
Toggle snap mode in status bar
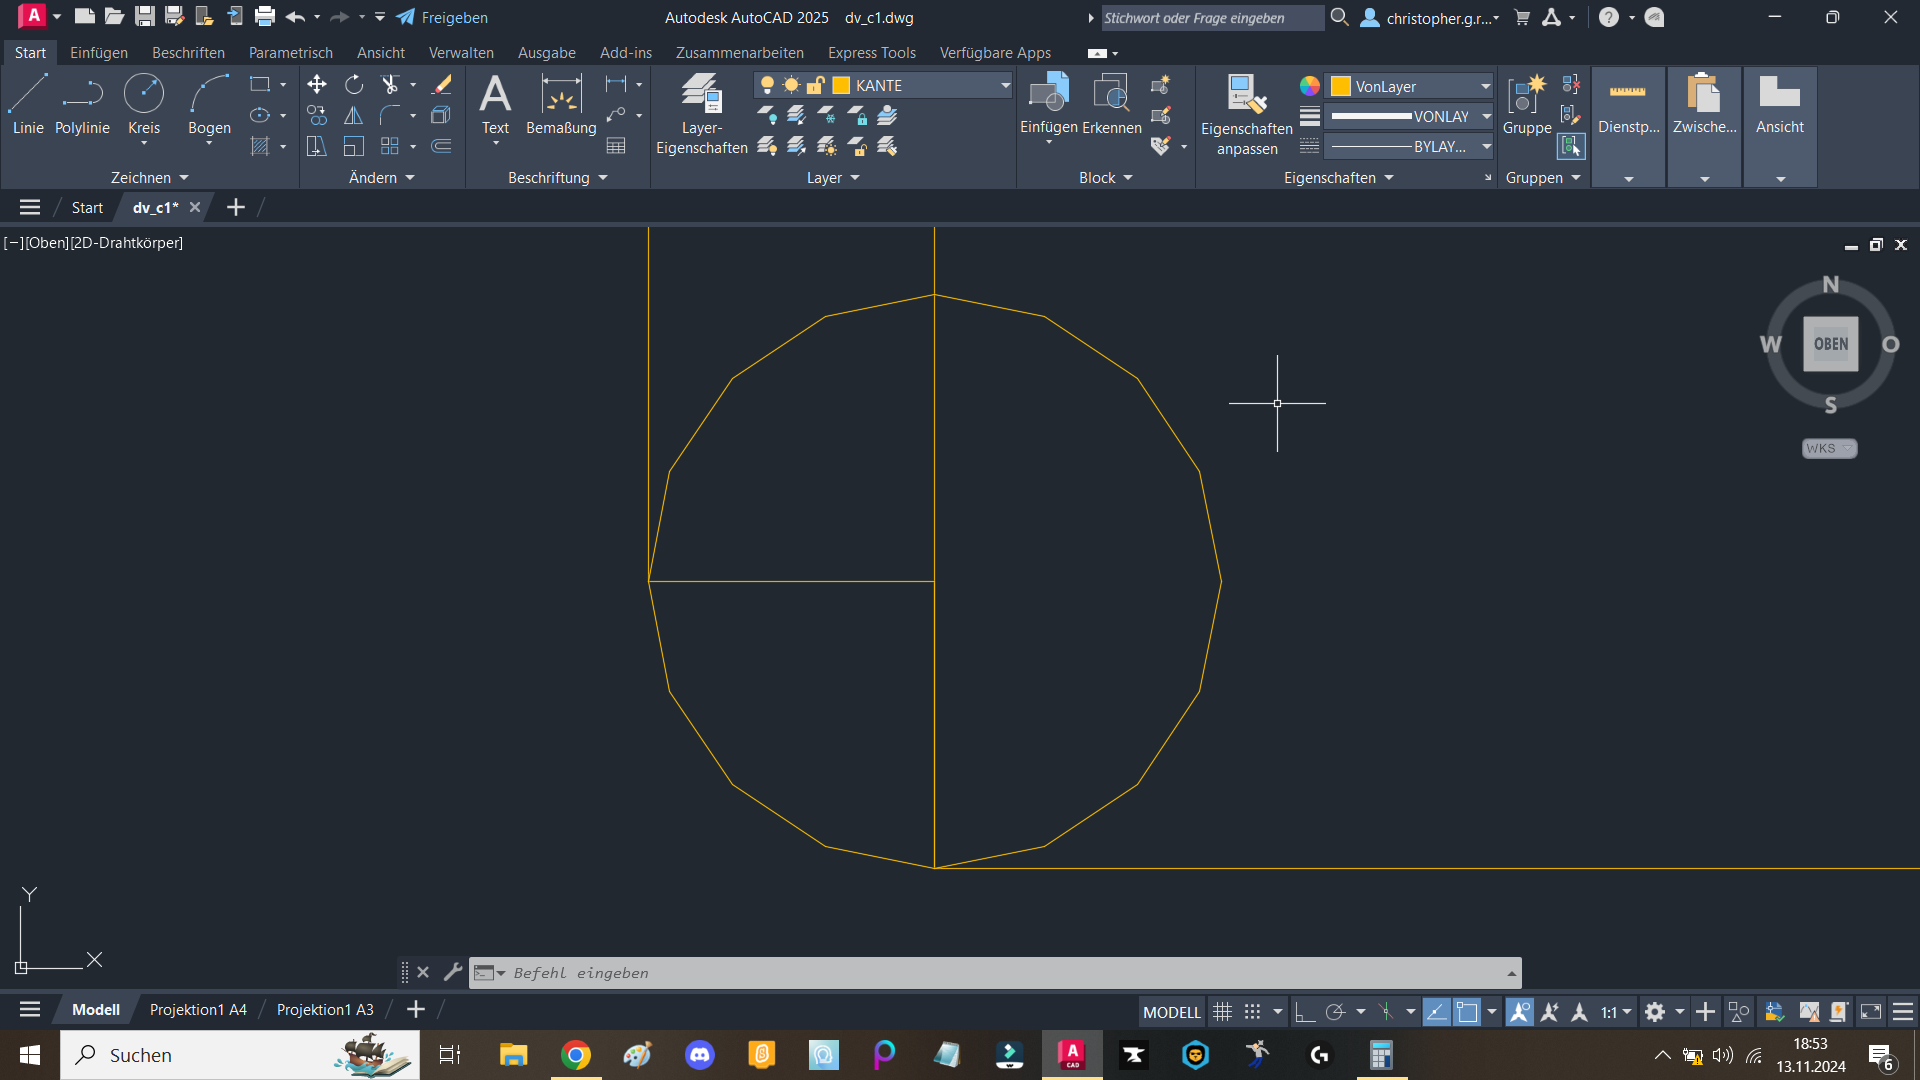coord(1252,1012)
